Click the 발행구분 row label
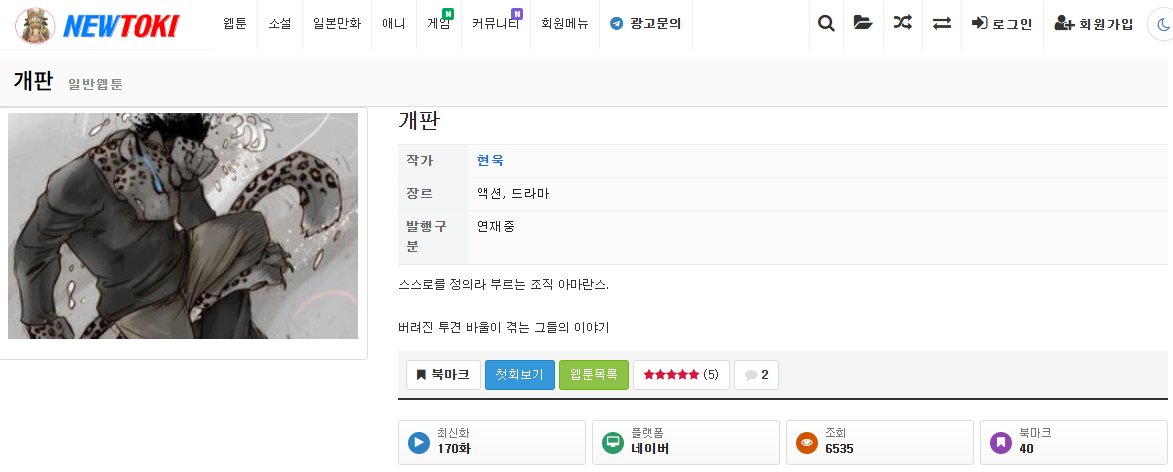Image resolution: width=1173 pixels, height=472 pixels. [x=426, y=236]
